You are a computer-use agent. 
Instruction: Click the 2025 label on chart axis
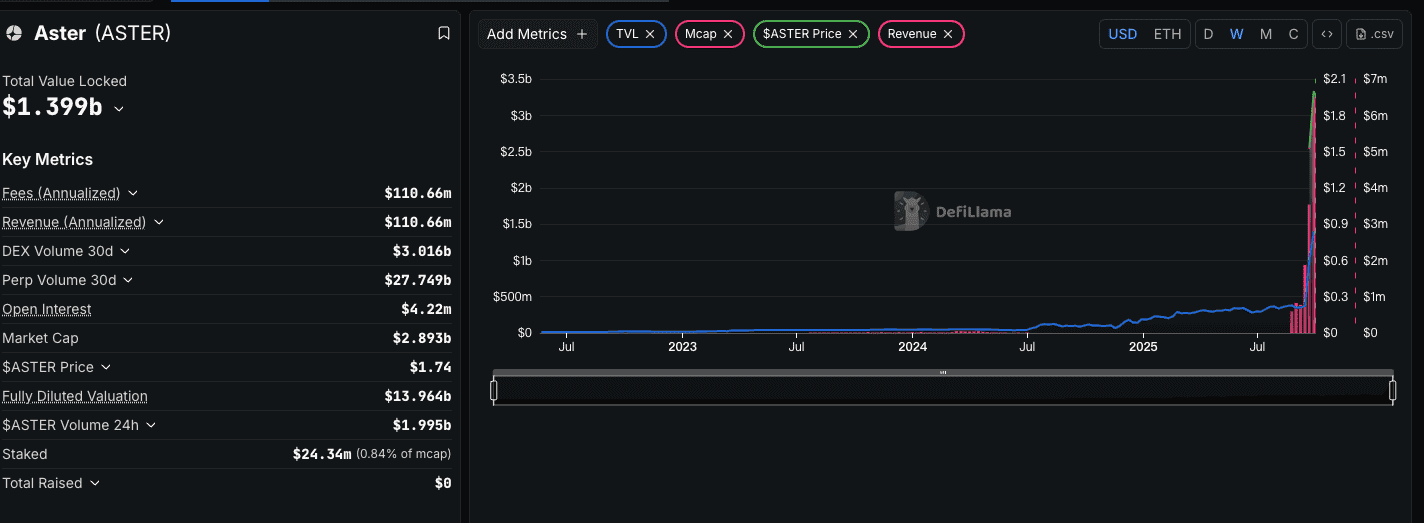pyautogui.click(x=1143, y=347)
